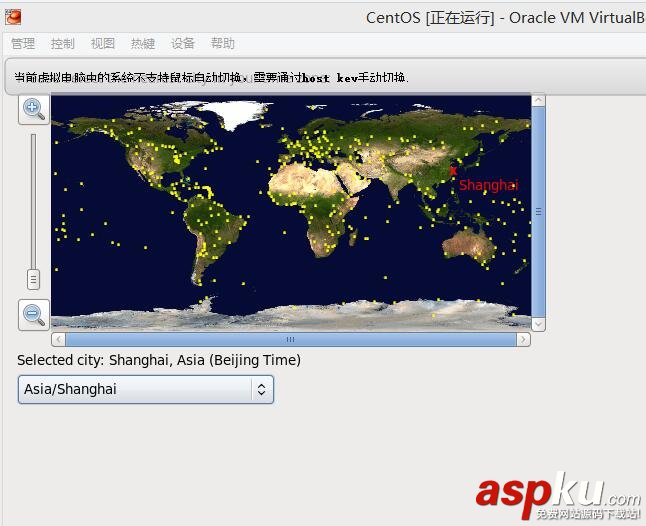Open the 控制 menu

click(x=63, y=43)
